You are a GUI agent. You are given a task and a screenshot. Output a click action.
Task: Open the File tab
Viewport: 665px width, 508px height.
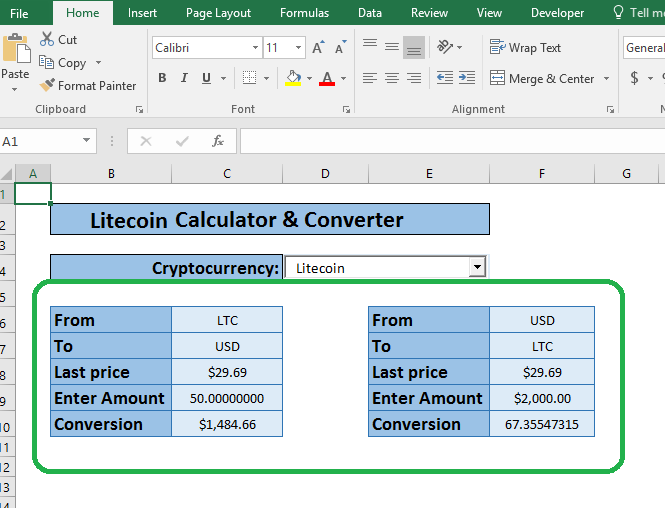pos(19,13)
